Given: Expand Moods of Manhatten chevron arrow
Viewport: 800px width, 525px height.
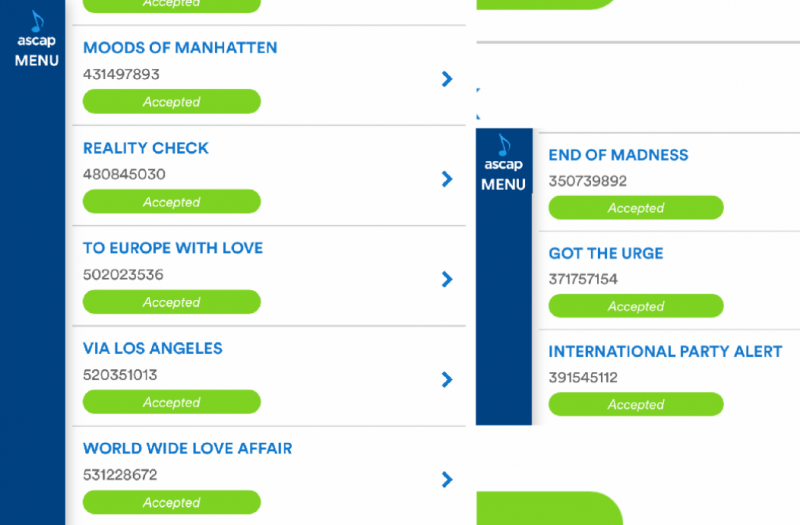Looking at the screenshot, I should point(447,79).
